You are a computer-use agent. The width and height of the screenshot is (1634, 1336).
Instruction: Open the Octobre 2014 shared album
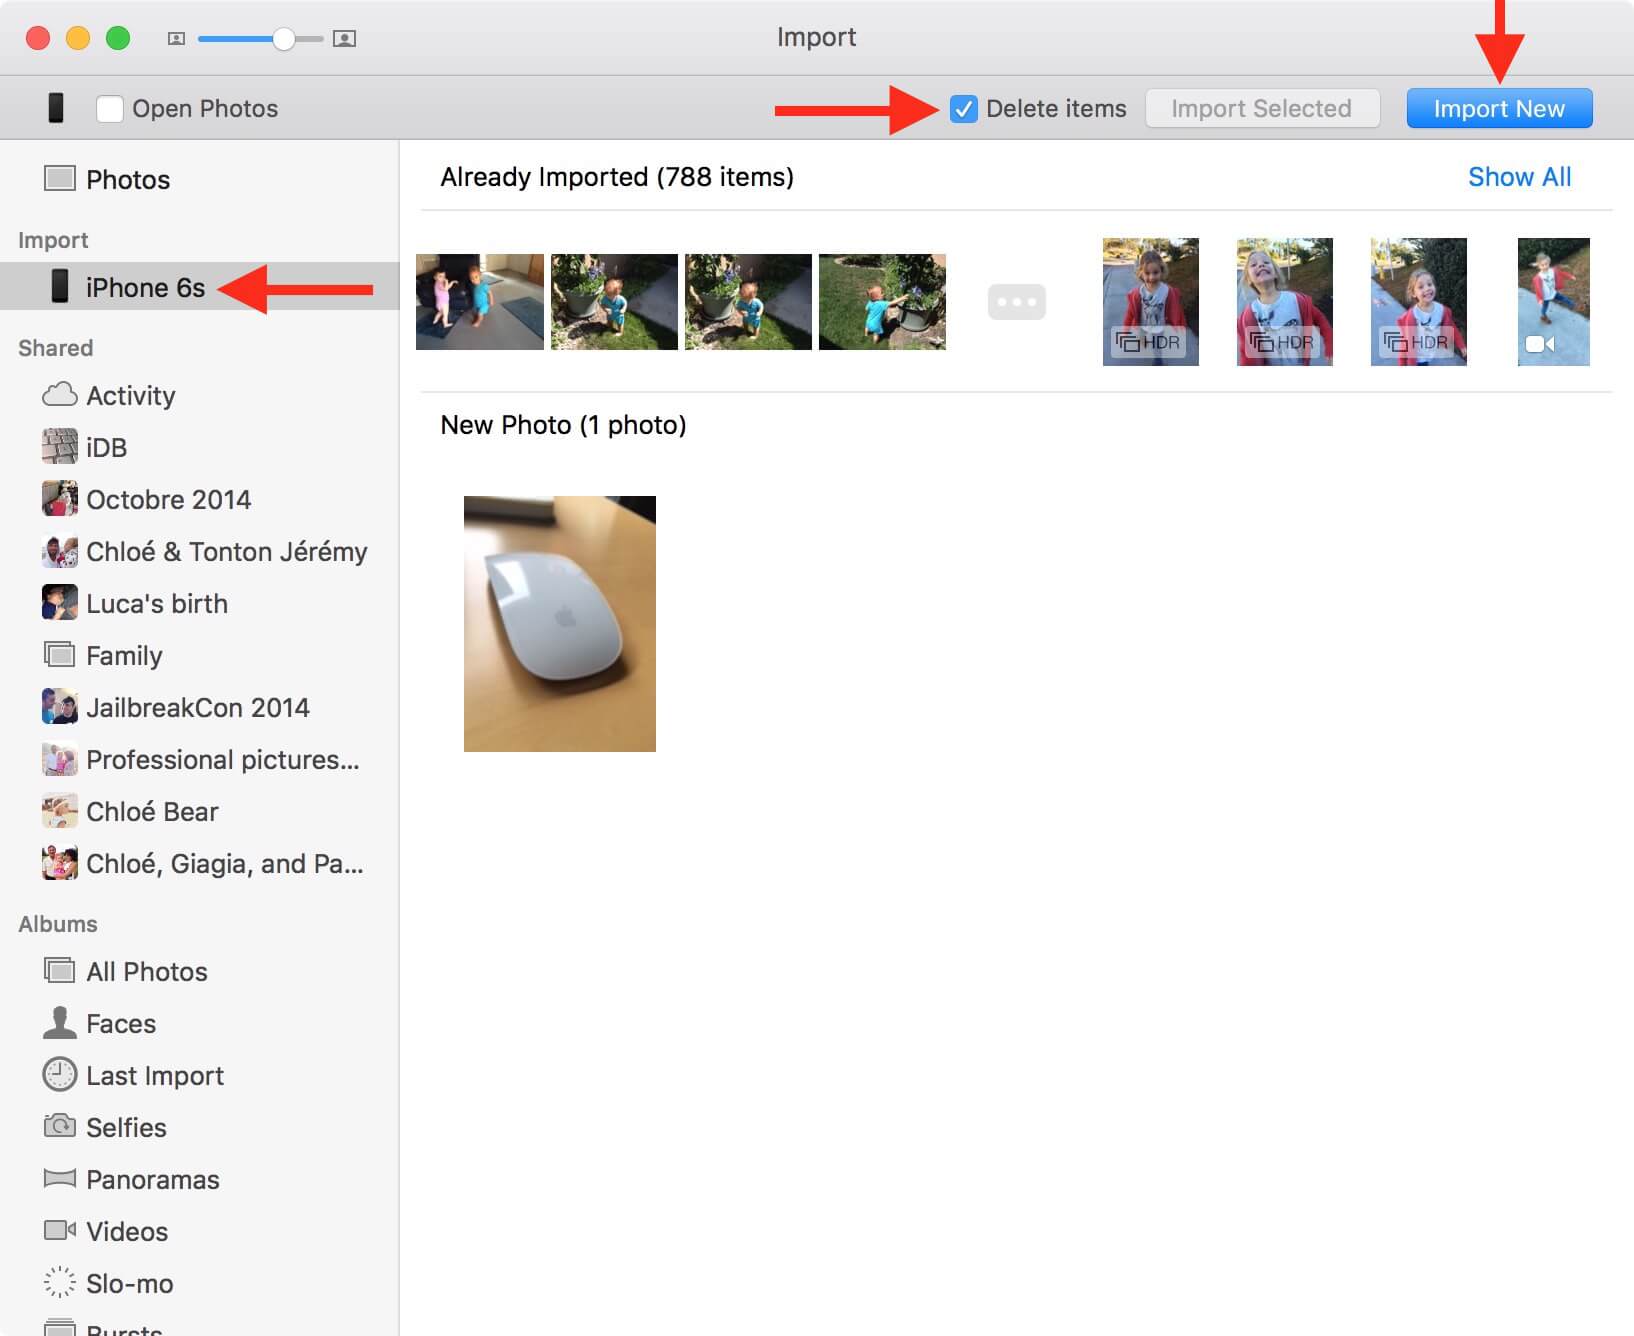click(x=200, y=499)
